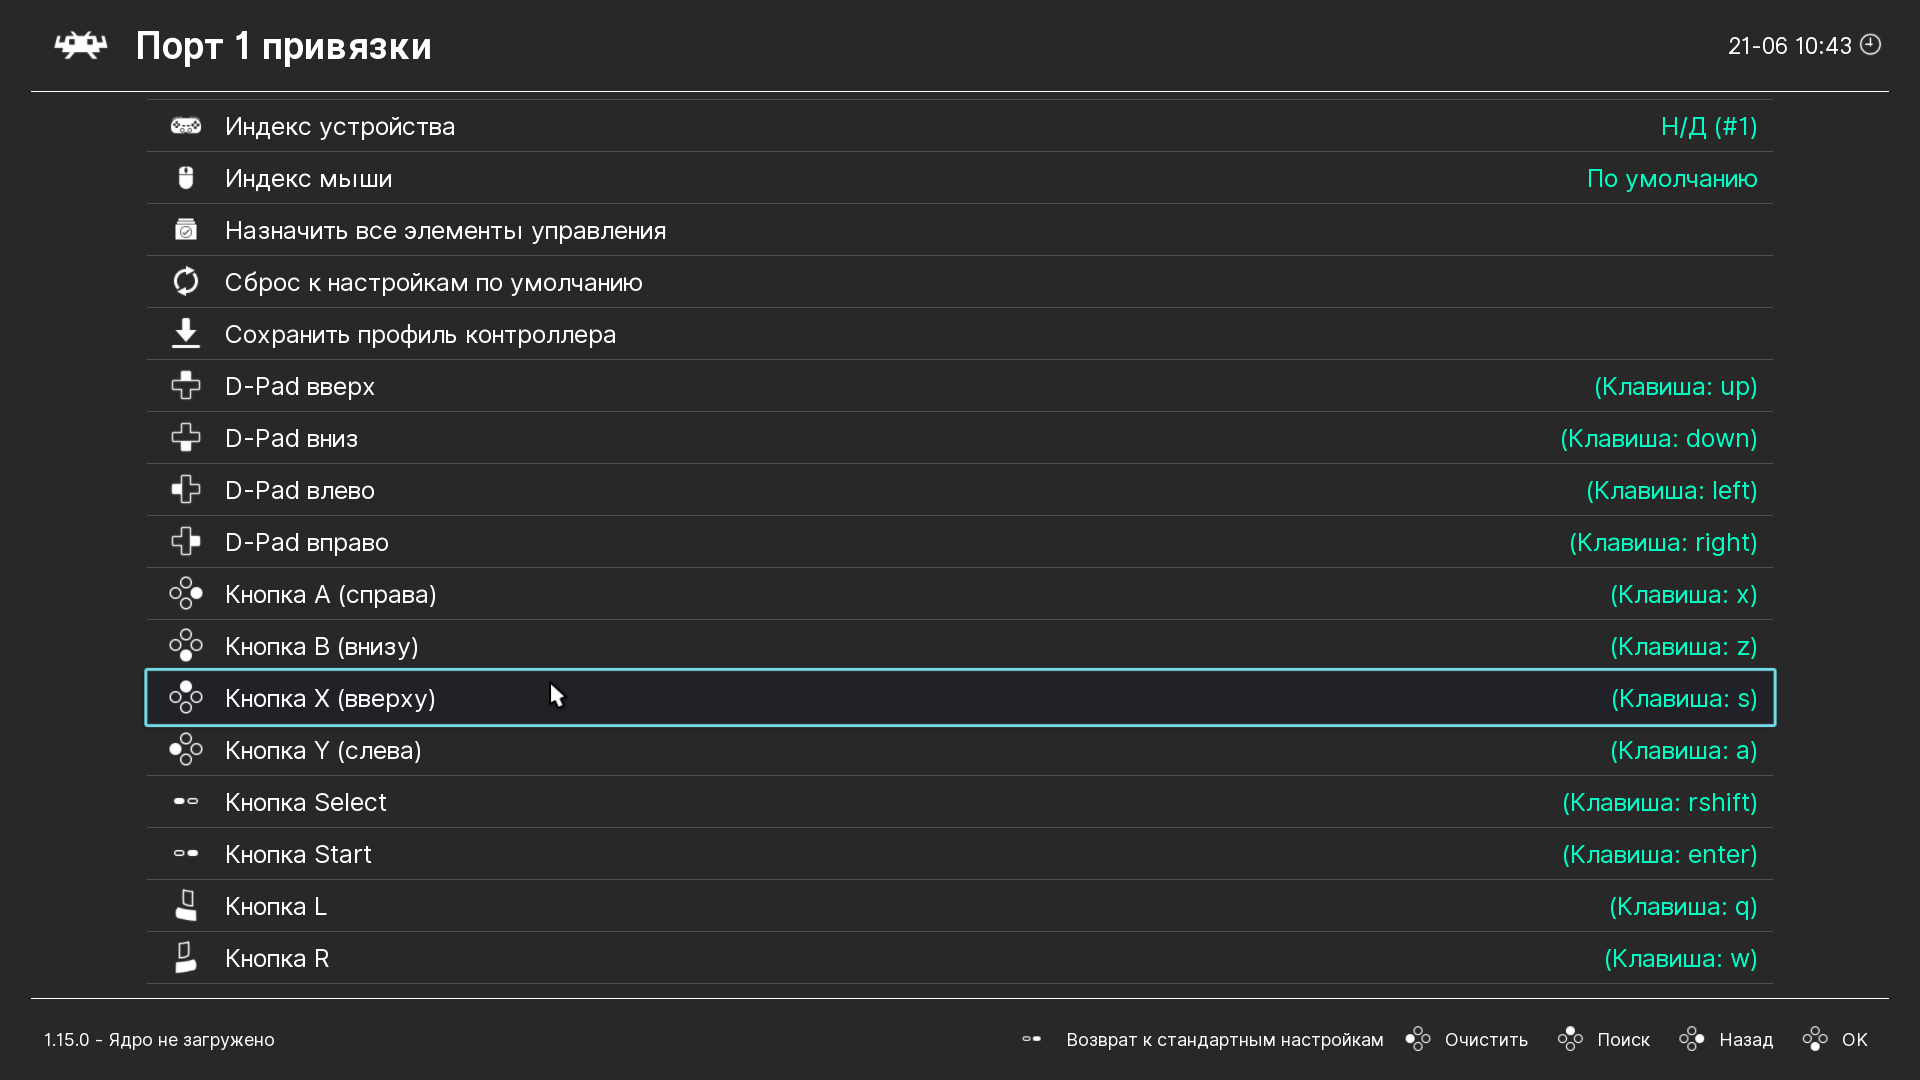Screen dimensions: 1920x1080
Task: Select the Кнопка L label
Action: click(276, 906)
